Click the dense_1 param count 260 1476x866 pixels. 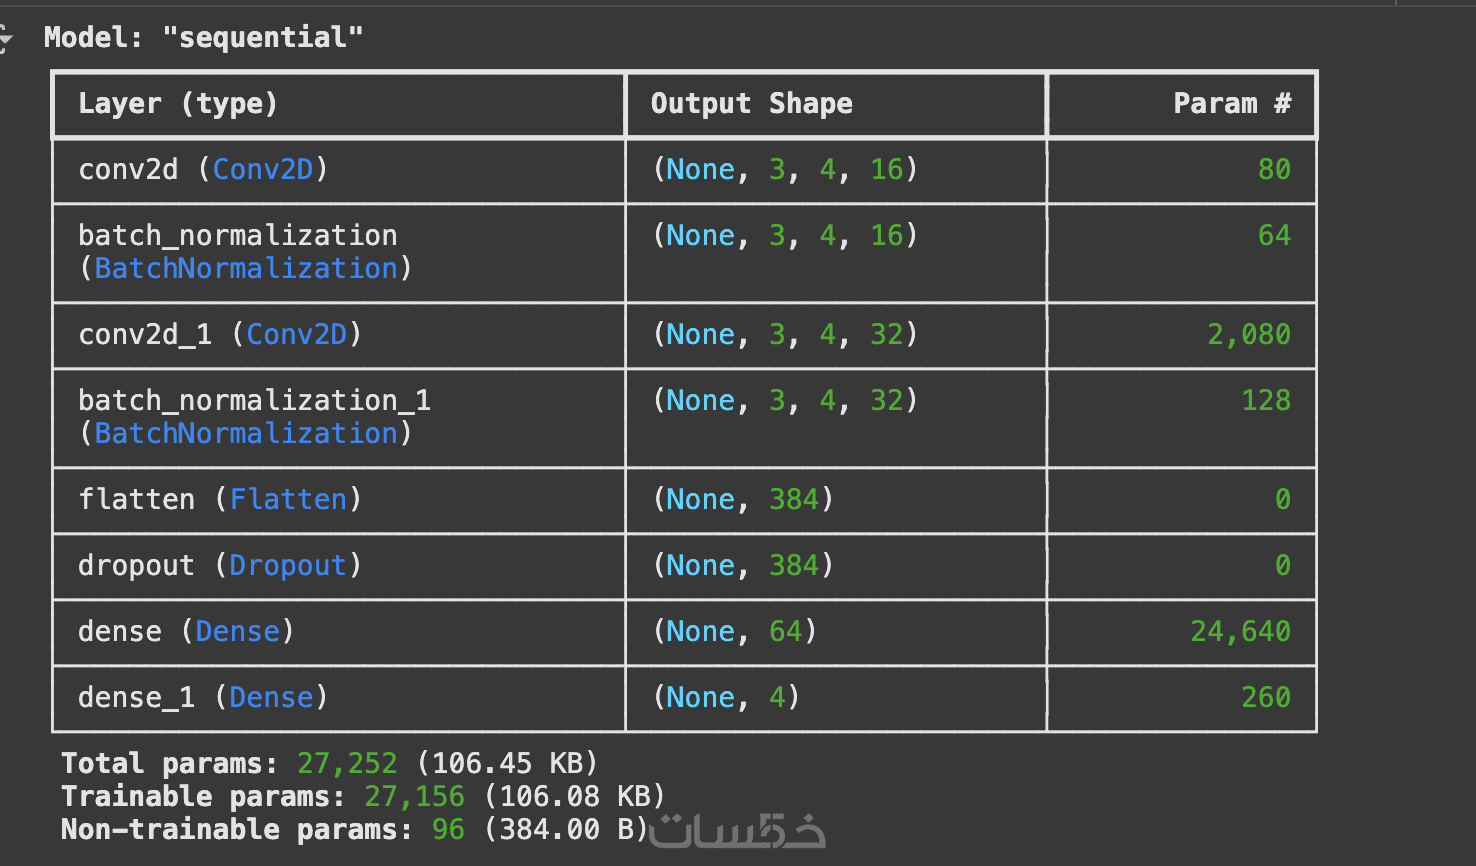coord(1265,697)
